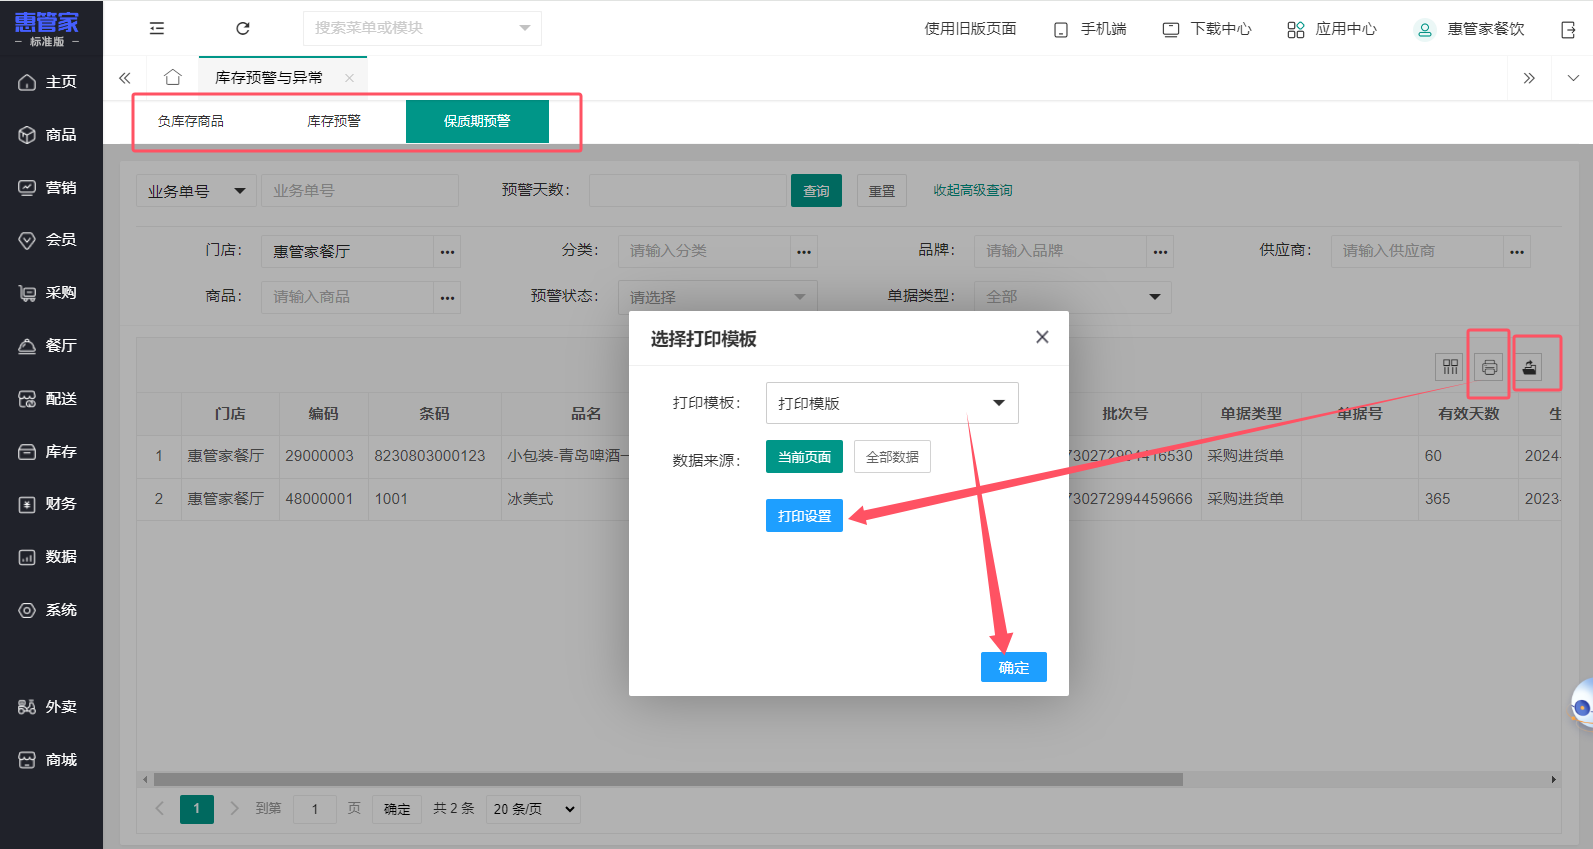
Task: Select 当前页面 as data source
Action: (x=804, y=457)
